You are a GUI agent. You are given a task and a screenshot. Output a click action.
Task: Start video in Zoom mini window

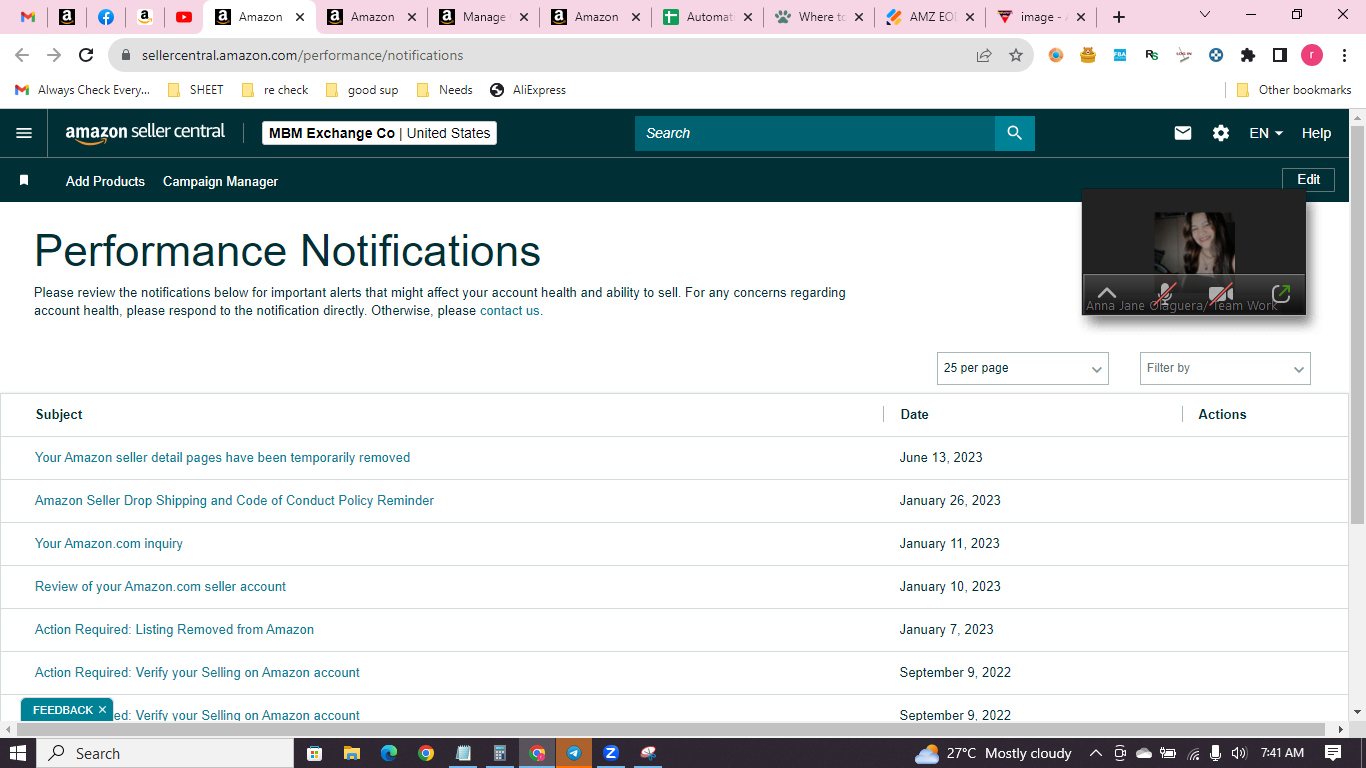[x=1221, y=294]
